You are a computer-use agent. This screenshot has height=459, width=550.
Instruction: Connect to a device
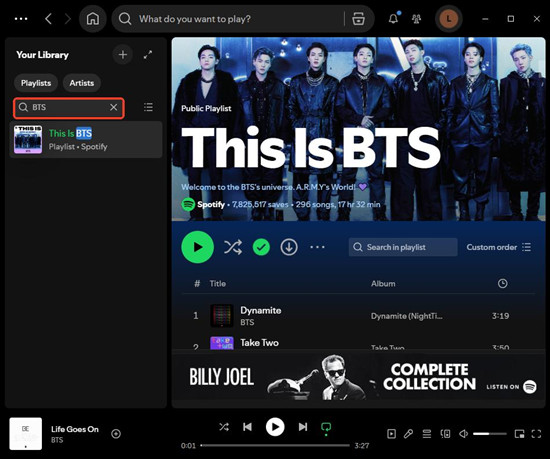tap(445, 434)
